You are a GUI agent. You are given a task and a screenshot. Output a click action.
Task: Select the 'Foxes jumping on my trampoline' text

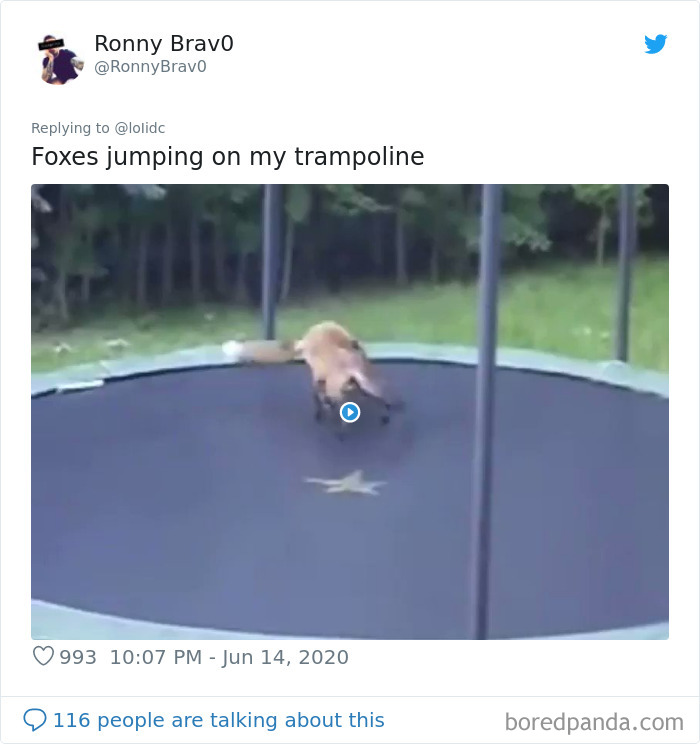click(228, 157)
